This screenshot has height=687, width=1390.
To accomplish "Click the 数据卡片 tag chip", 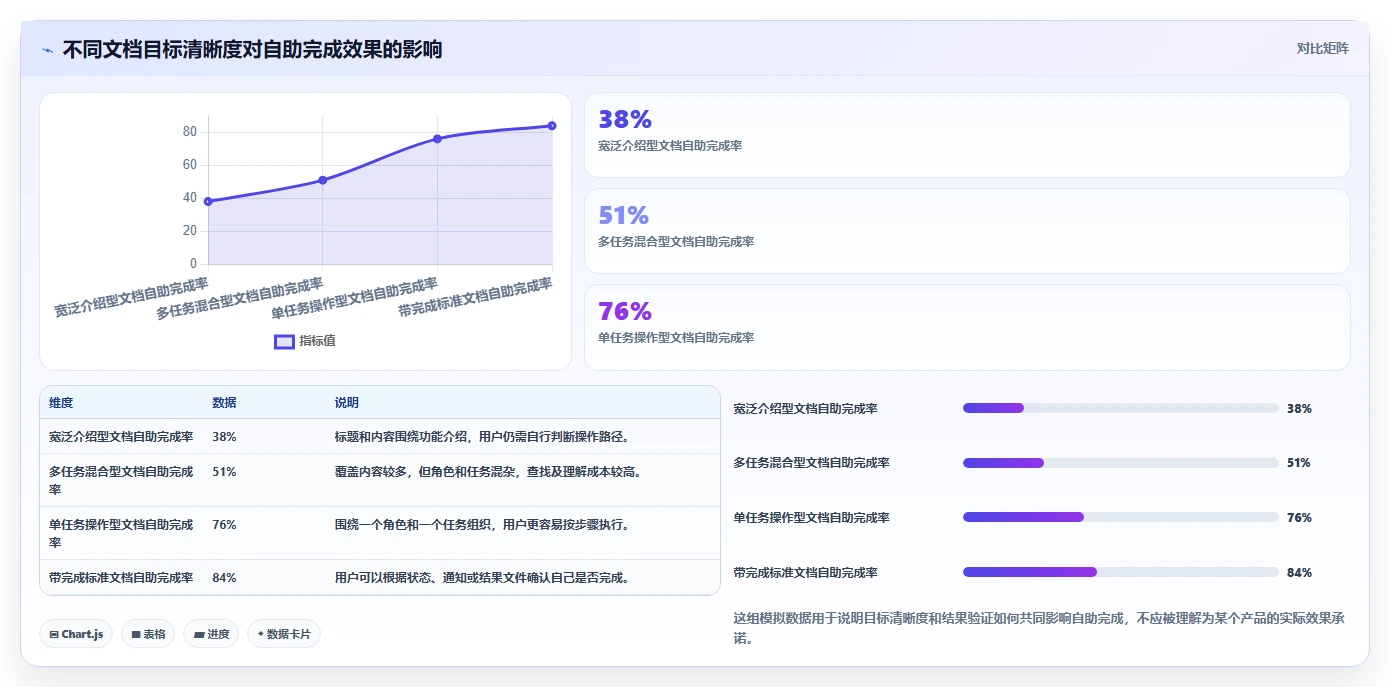I will (x=284, y=634).
